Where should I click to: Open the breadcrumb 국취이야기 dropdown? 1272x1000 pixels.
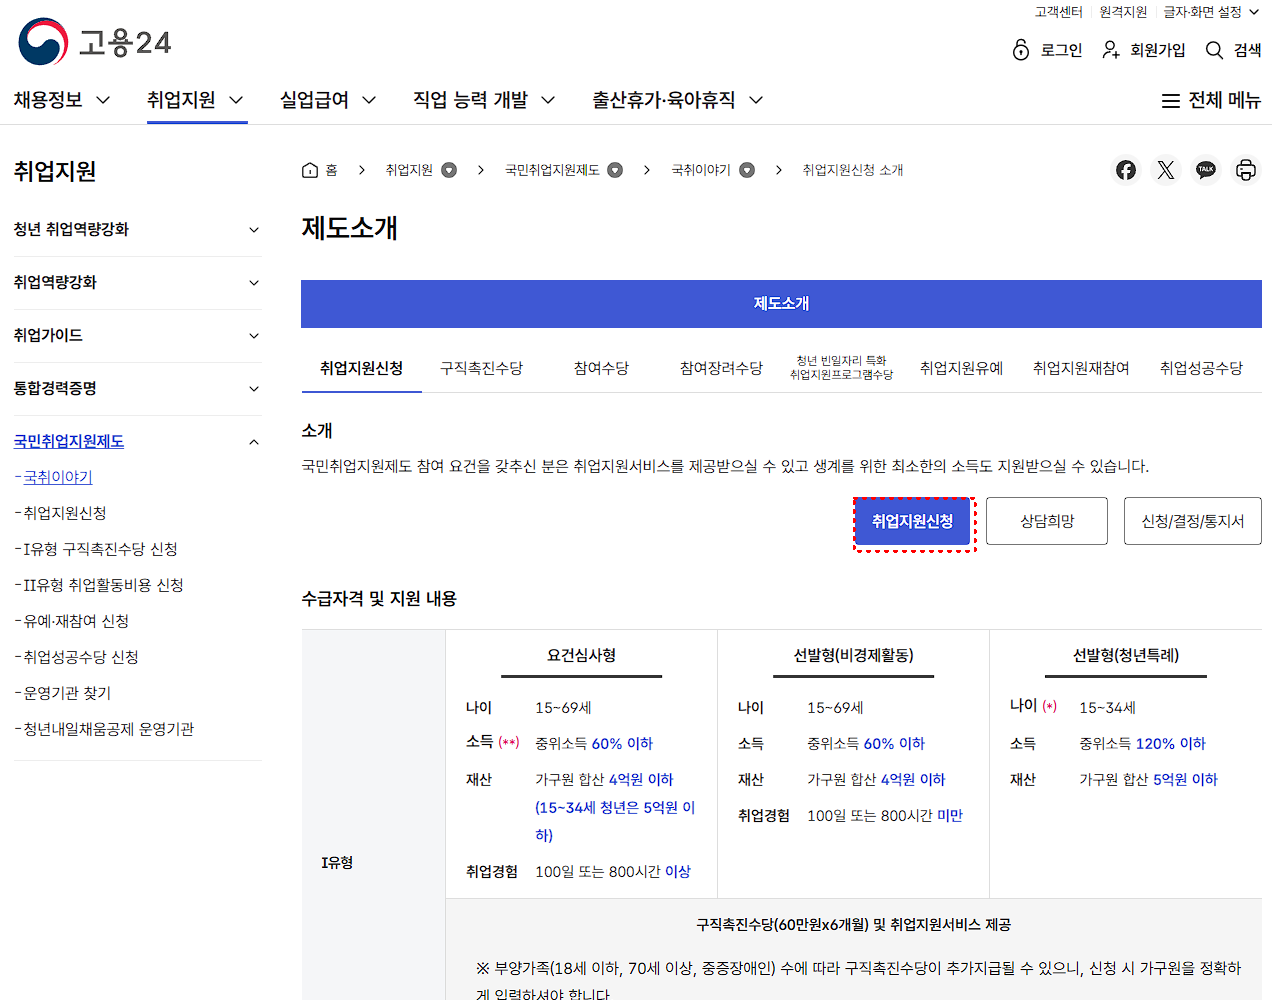coord(747,170)
